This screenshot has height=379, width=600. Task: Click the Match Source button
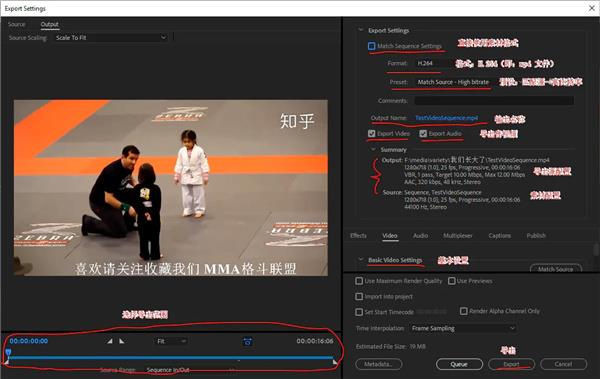(556, 268)
